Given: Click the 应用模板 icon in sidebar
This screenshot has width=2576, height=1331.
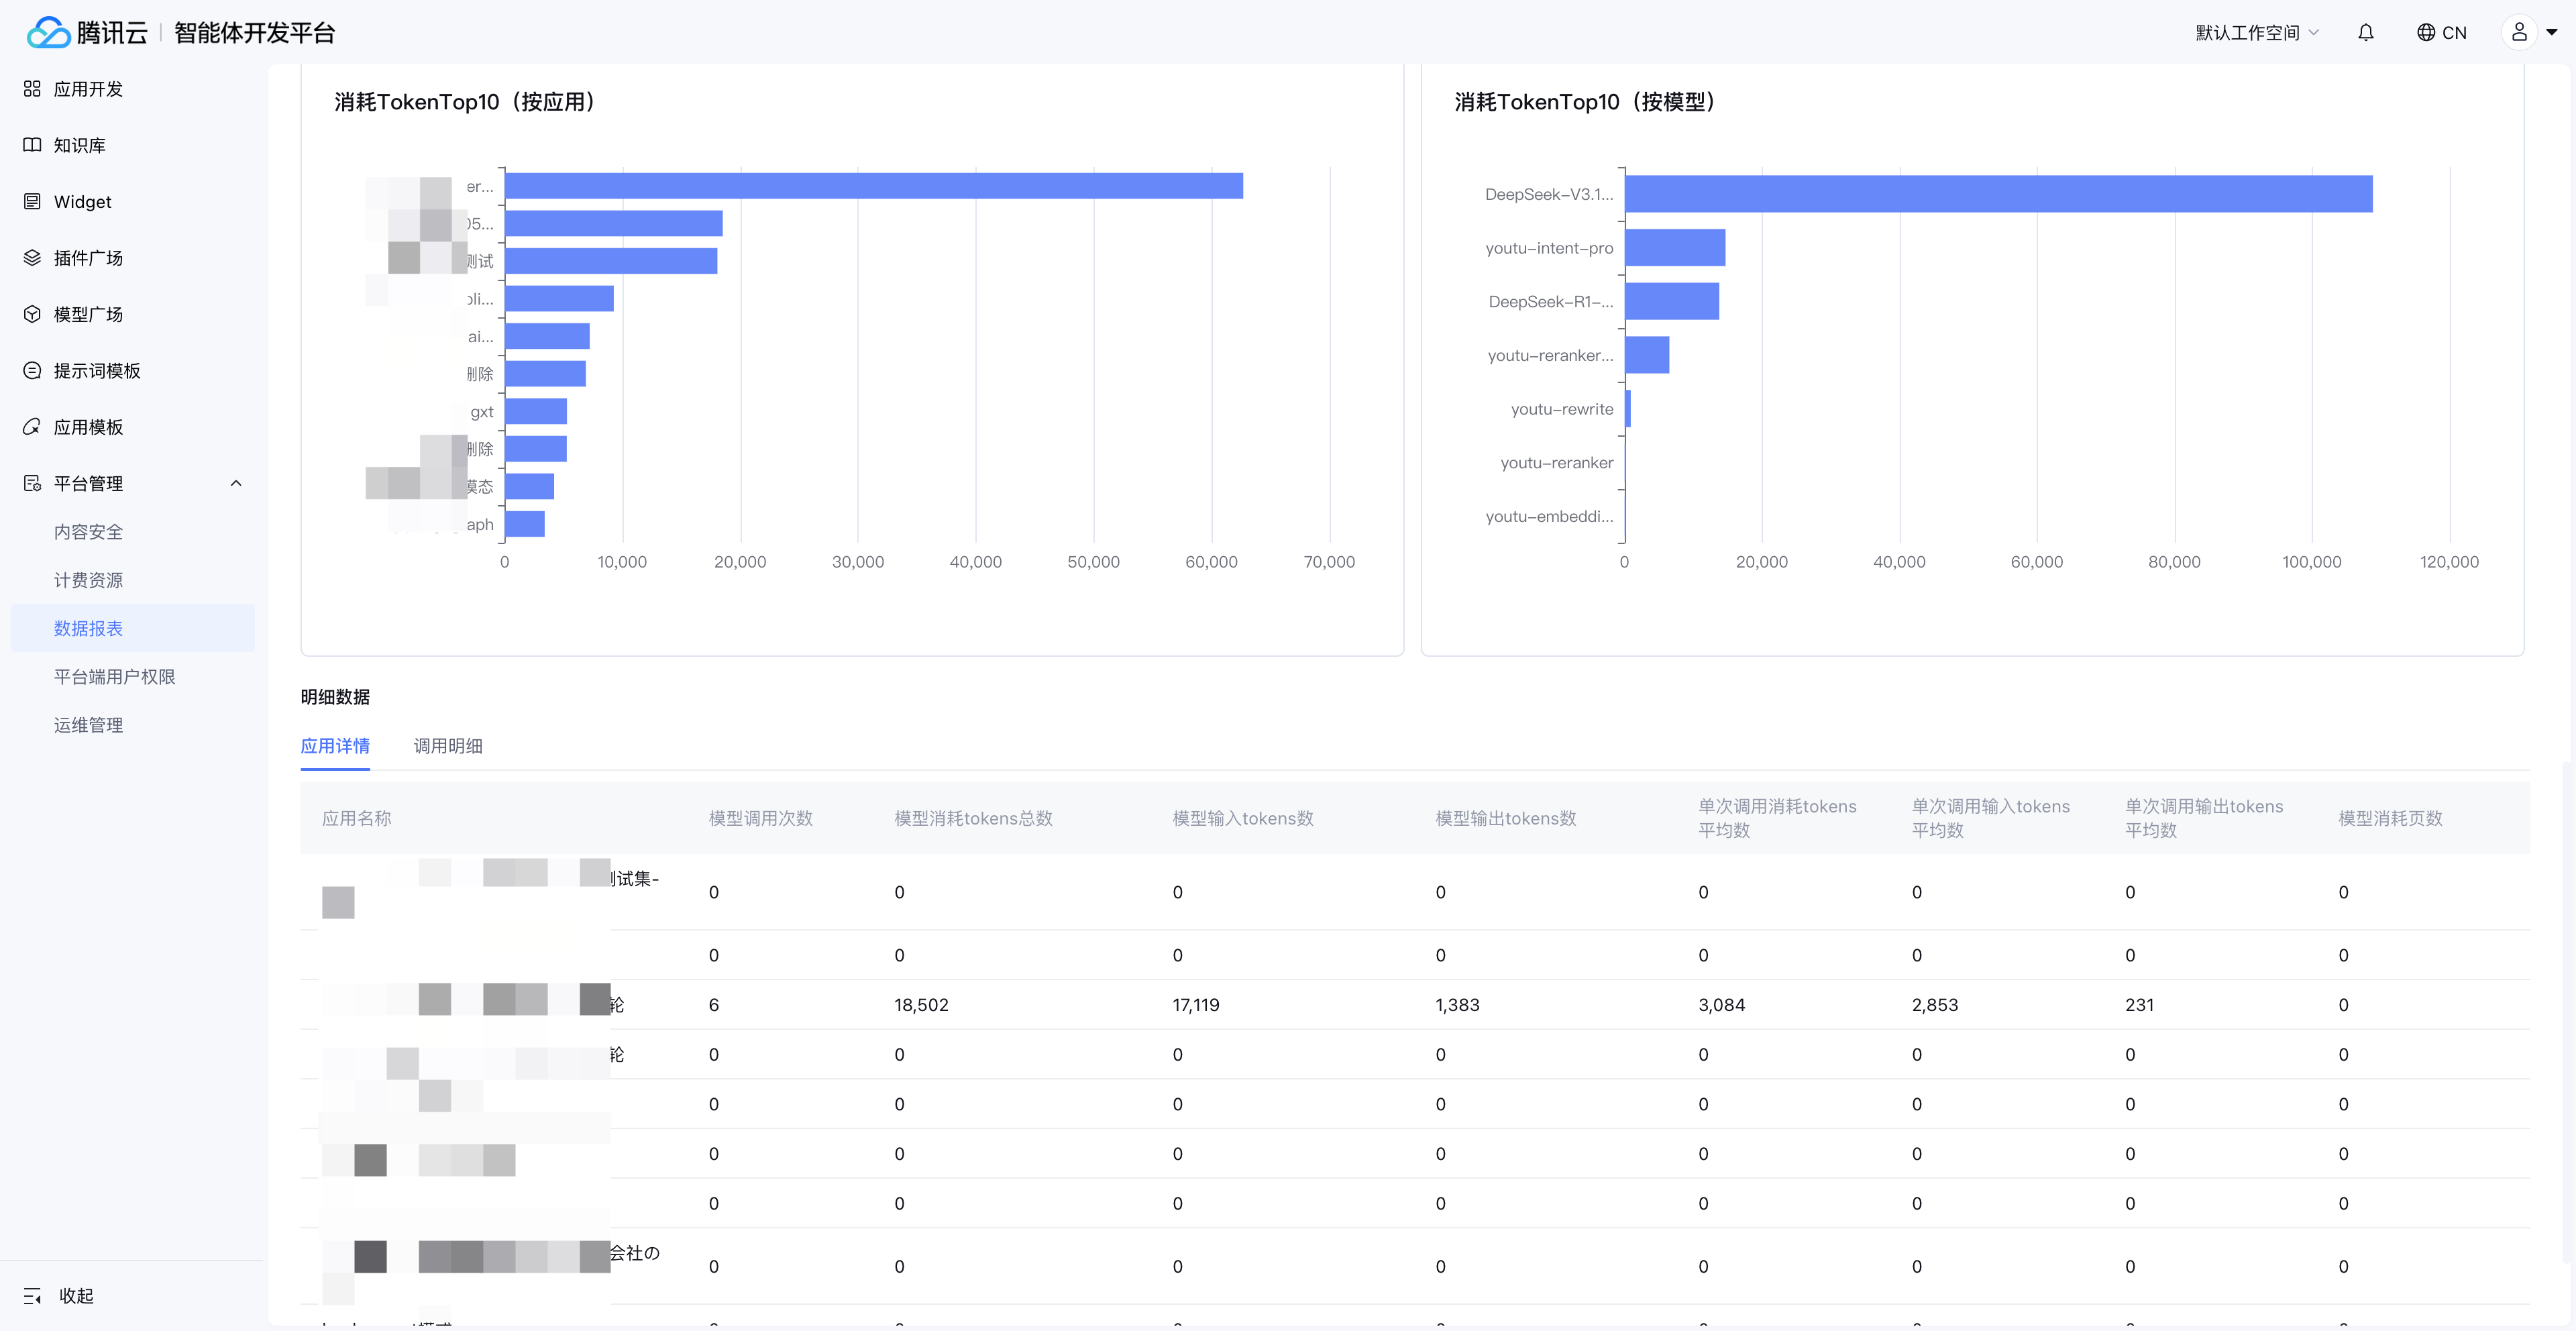Looking at the screenshot, I should click(x=32, y=427).
